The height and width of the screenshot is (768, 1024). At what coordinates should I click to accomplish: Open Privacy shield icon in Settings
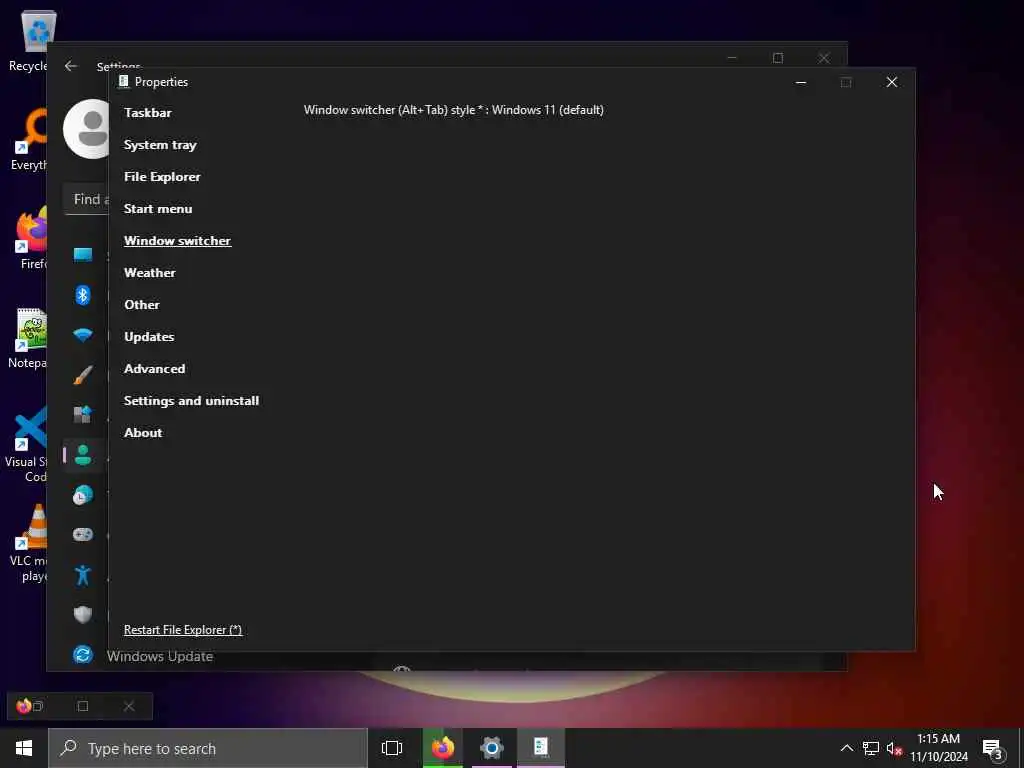pos(83,615)
